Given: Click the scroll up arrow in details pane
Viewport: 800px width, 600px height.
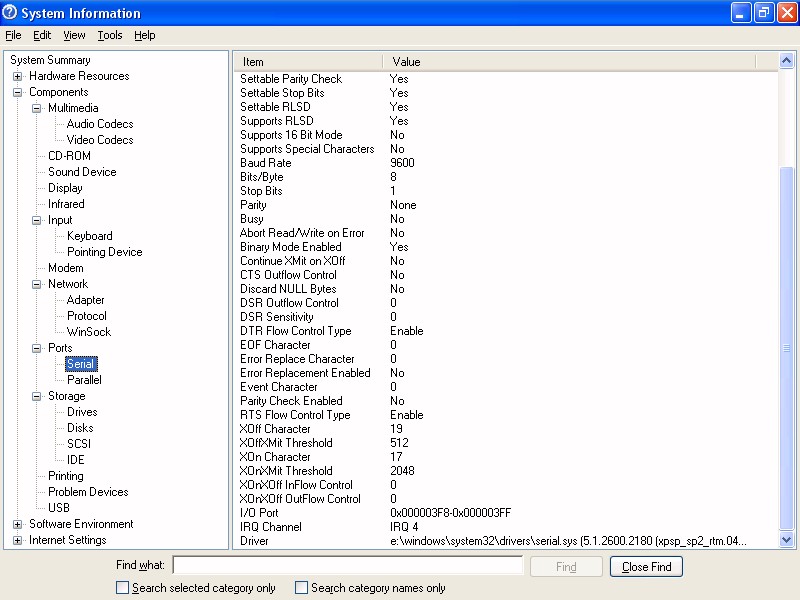Looking at the screenshot, I should pyautogui.click(x=787, y=62).
